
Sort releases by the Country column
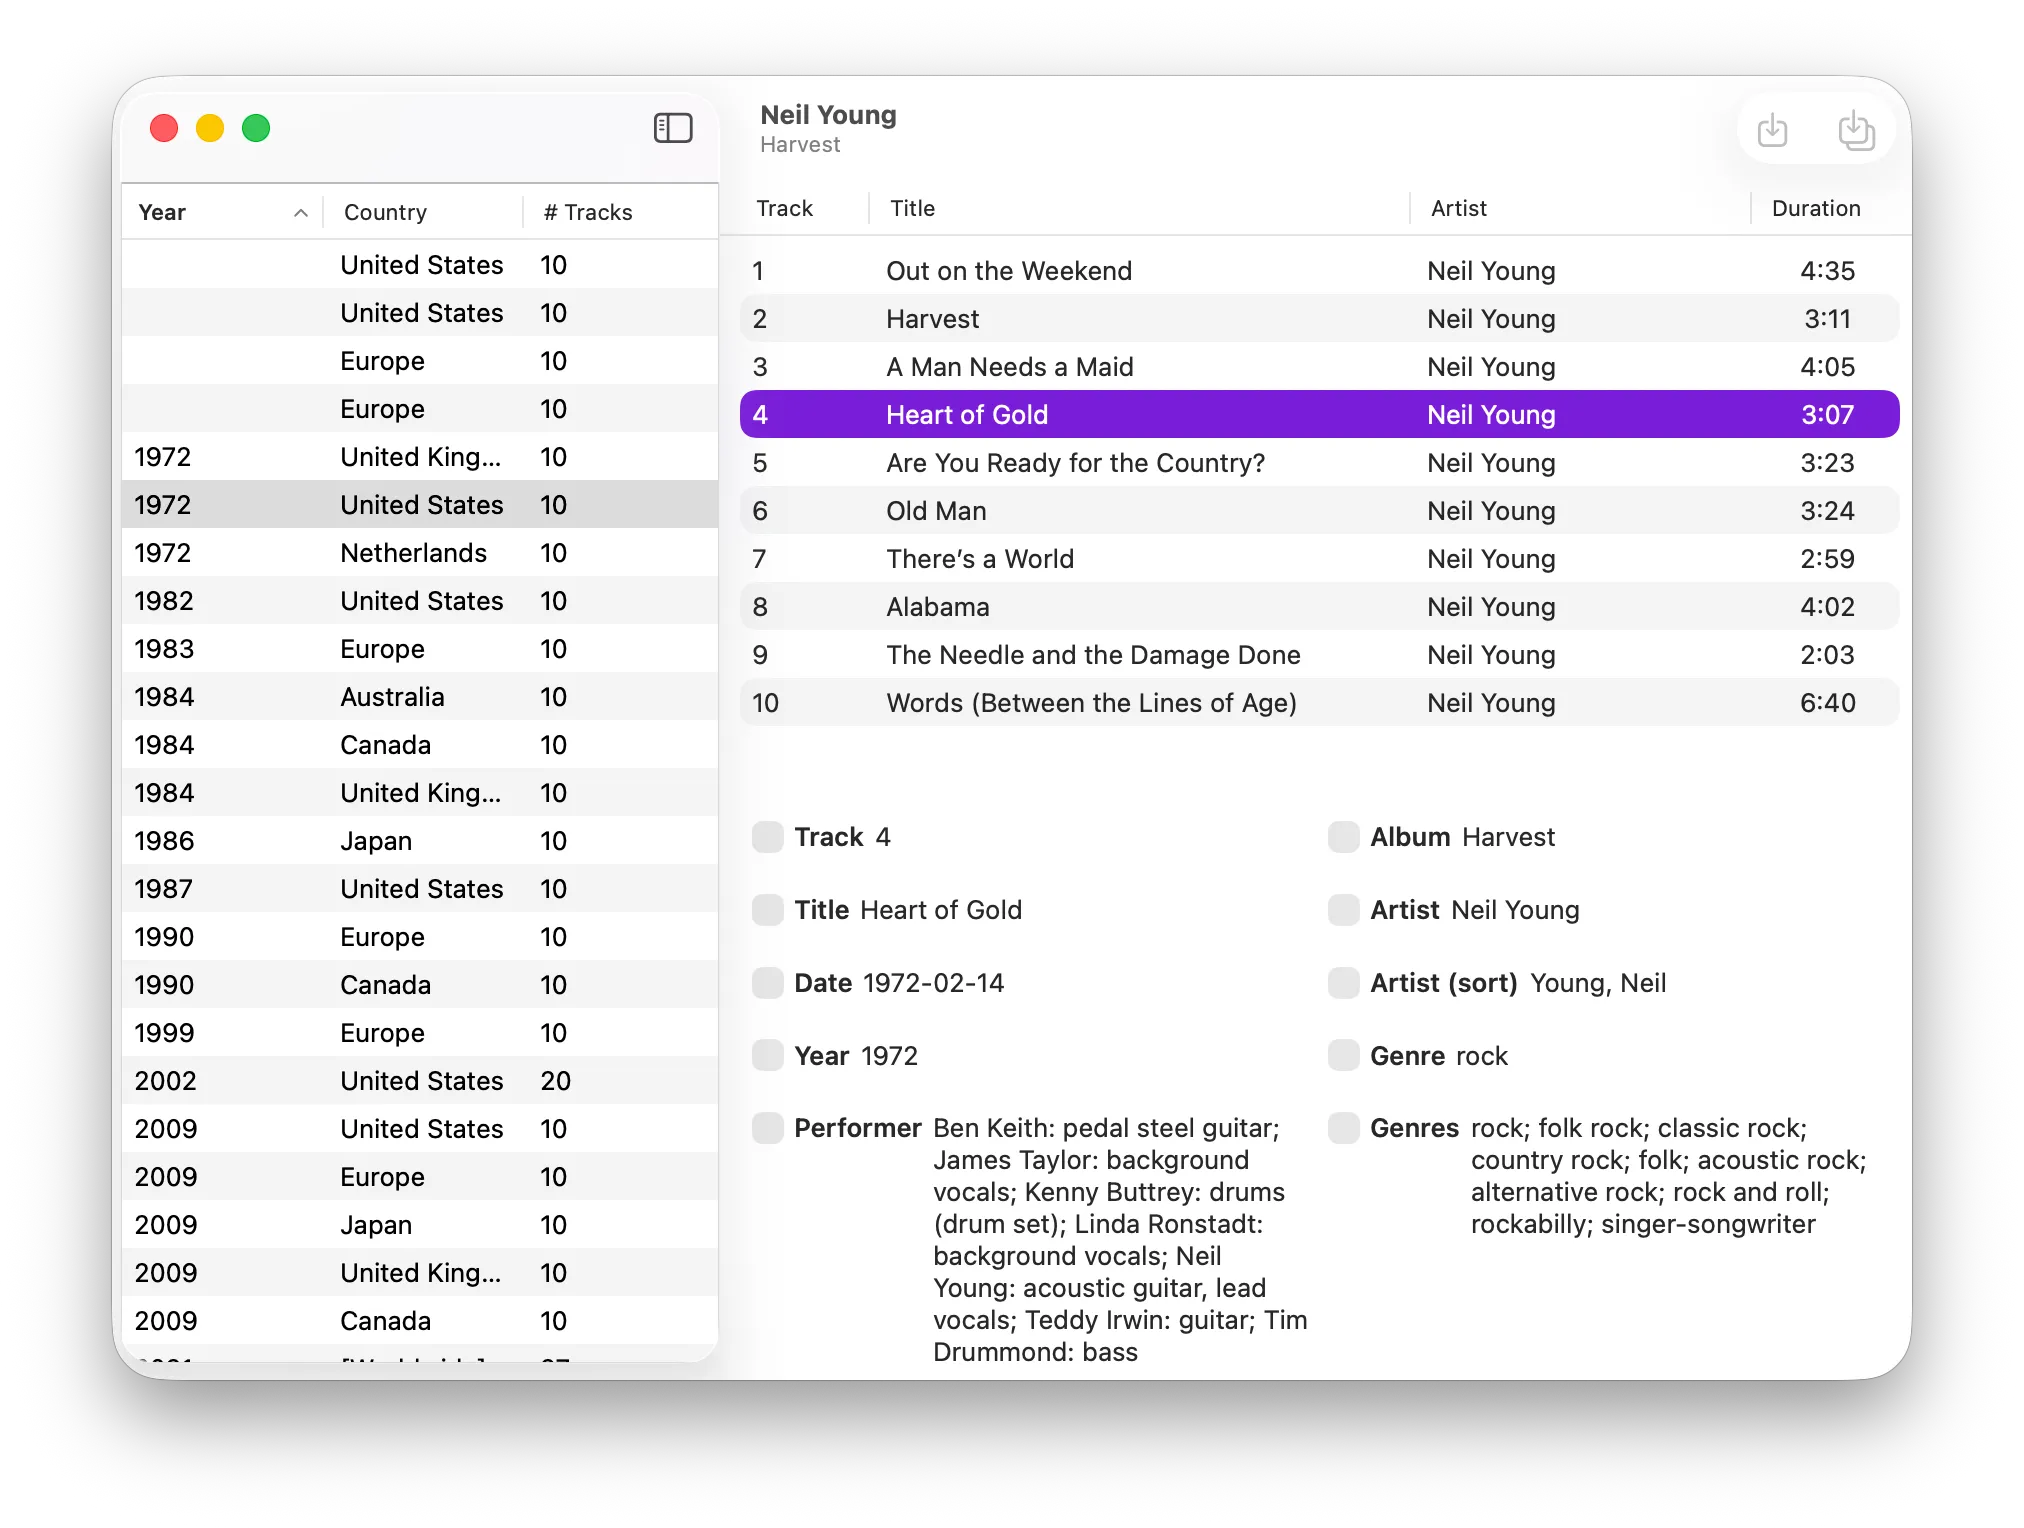(385, 212)
